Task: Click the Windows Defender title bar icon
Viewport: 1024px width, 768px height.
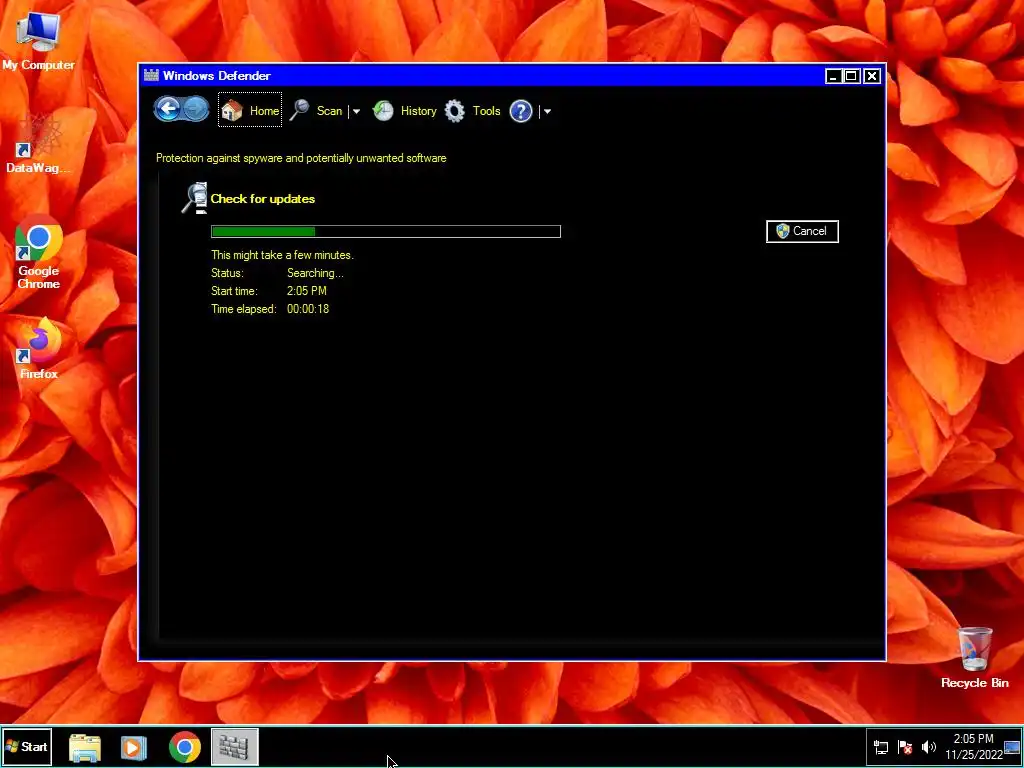Action: click(x=152, y=75)
